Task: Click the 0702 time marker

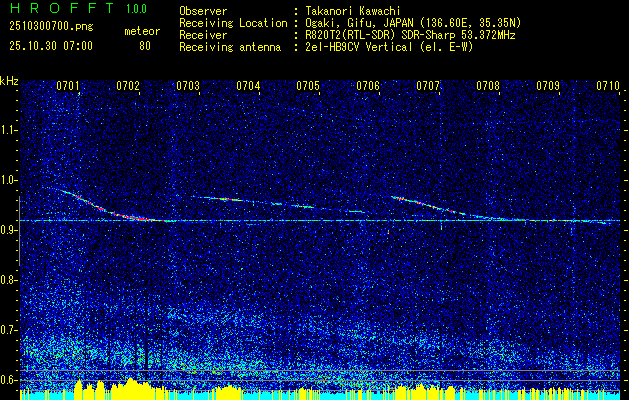Action: (128, 85)
